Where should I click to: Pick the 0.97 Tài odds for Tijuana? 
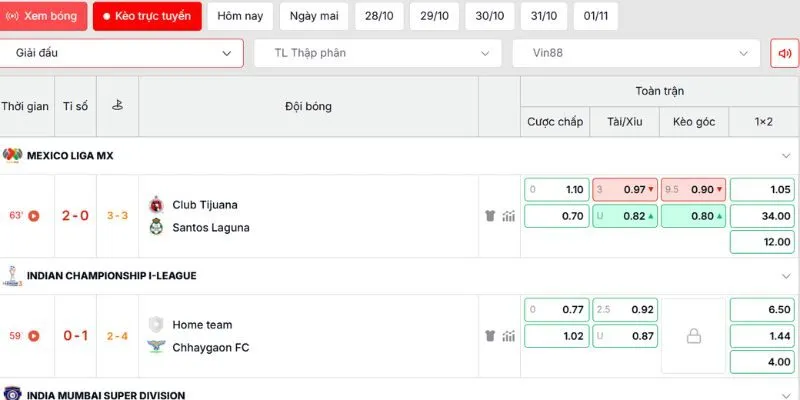625,190
